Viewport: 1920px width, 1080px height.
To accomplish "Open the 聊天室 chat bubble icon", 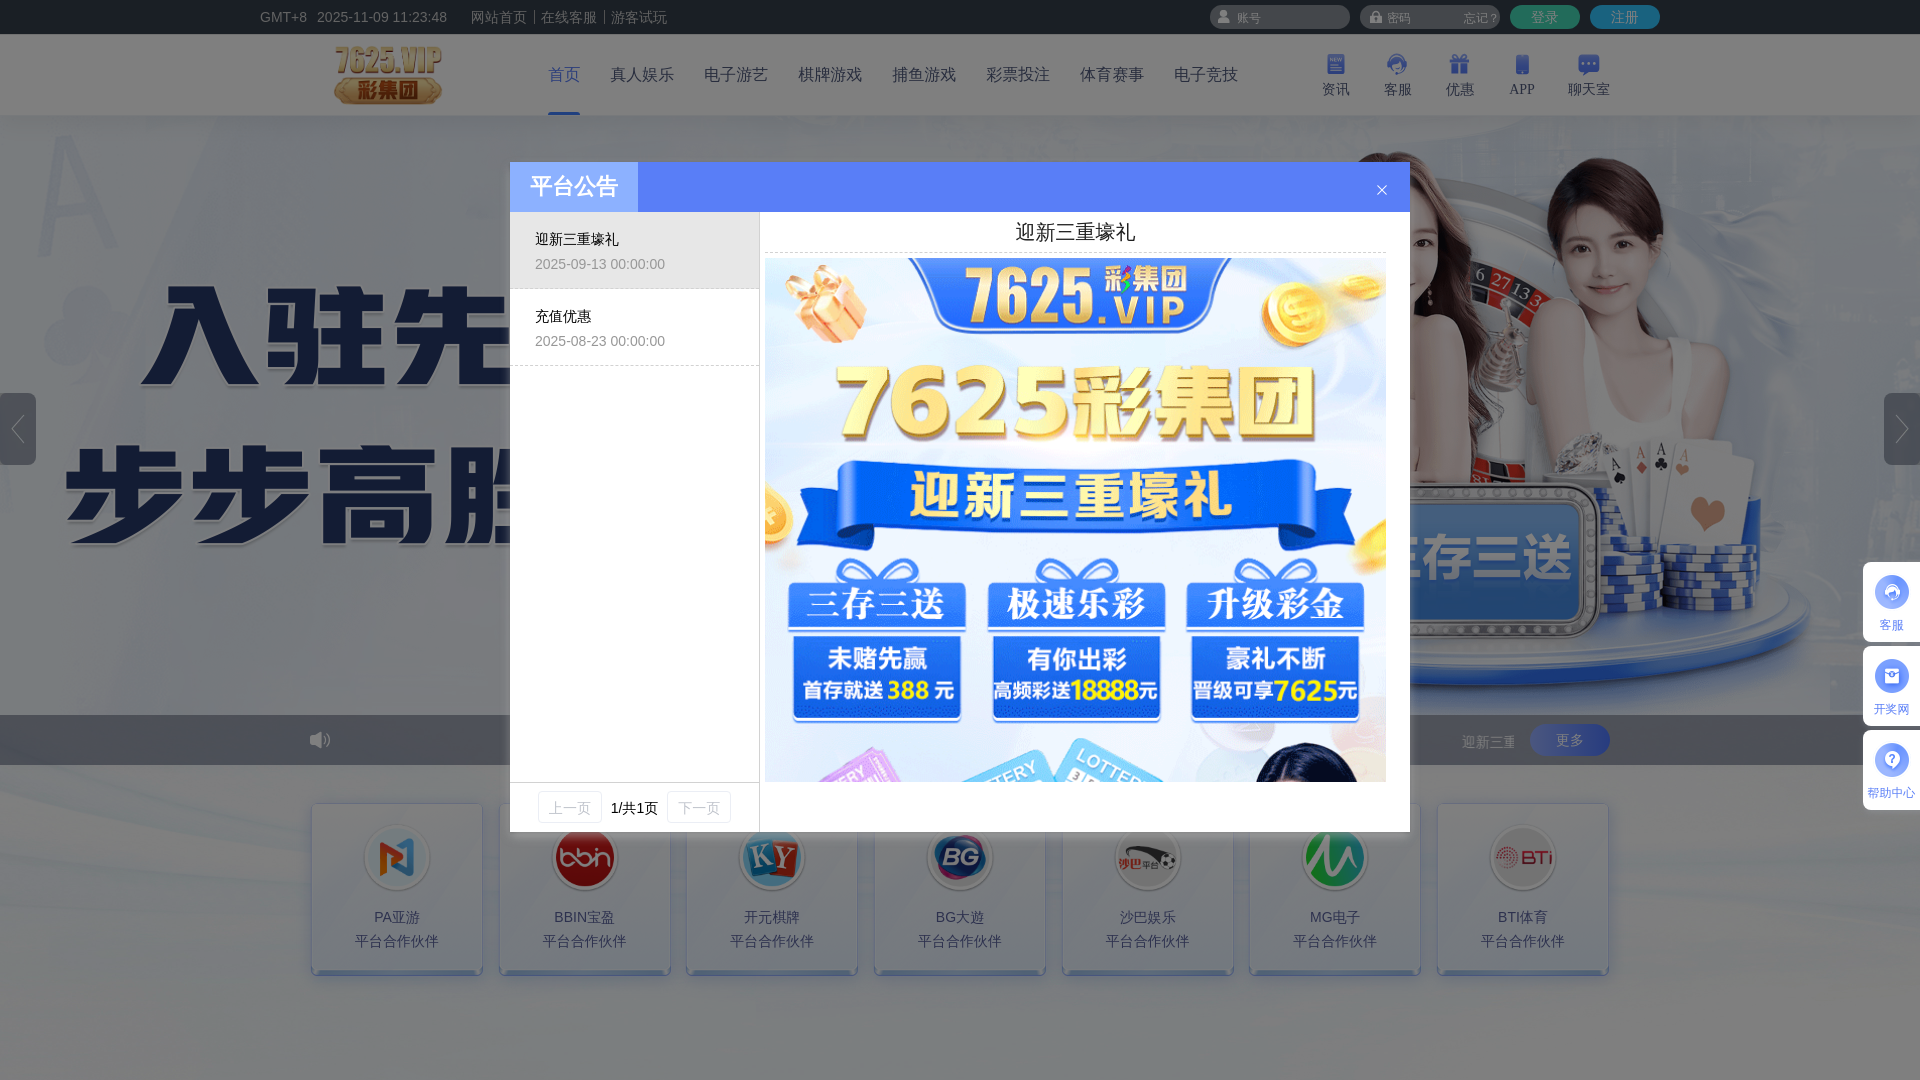I will click(1588, 75).
